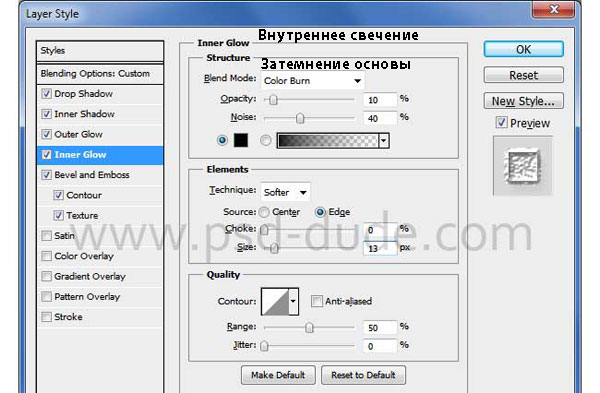Toggle the Outer Glow checkbox
600x393 pixels.
46,134
